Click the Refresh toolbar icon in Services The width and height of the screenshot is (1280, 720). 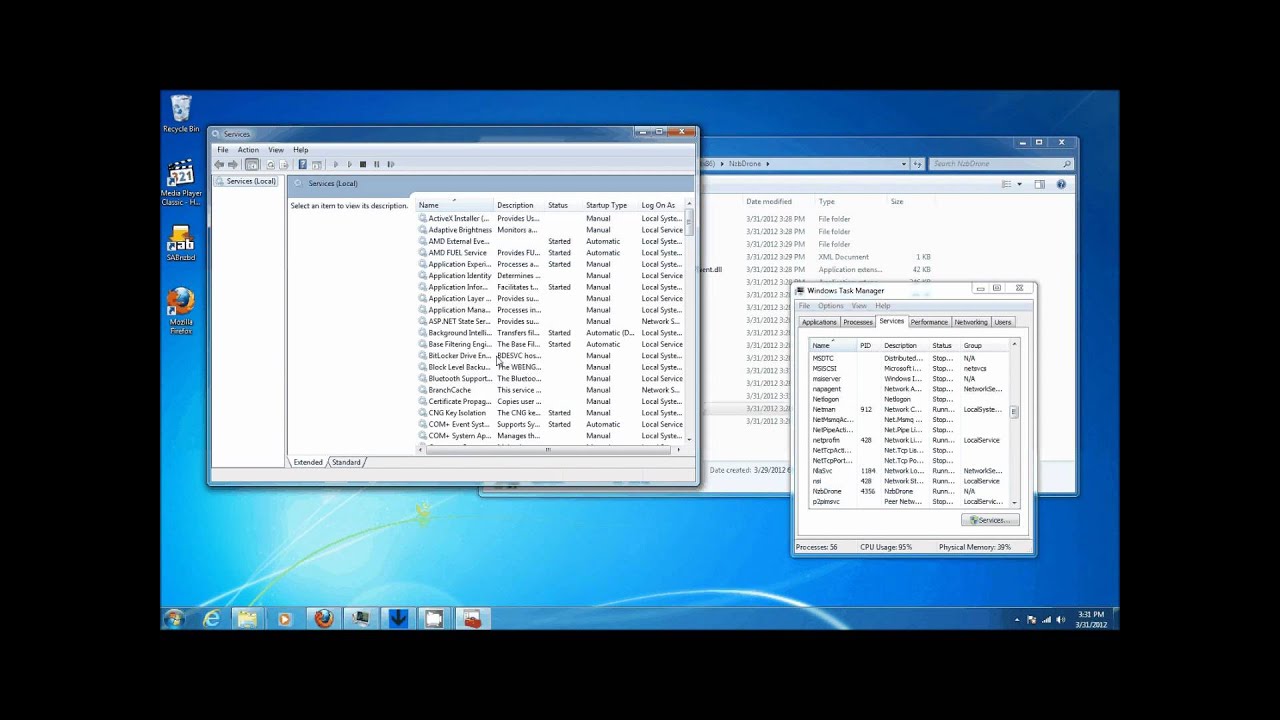270,164
